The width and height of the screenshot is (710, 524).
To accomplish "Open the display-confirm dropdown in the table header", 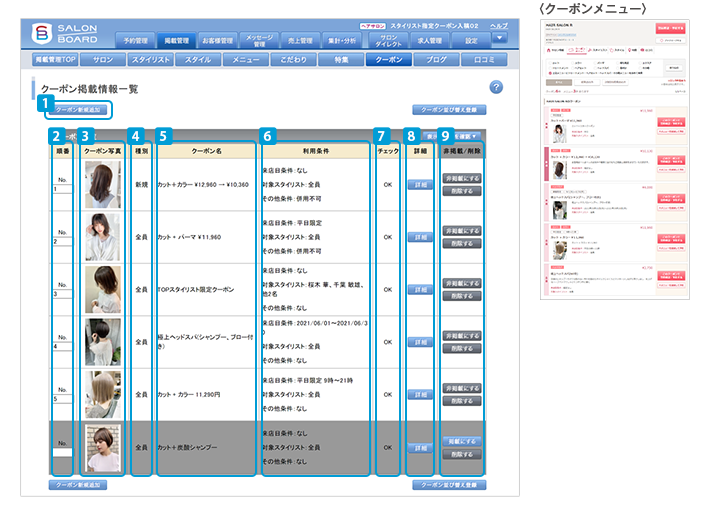I will click(452, 136).
